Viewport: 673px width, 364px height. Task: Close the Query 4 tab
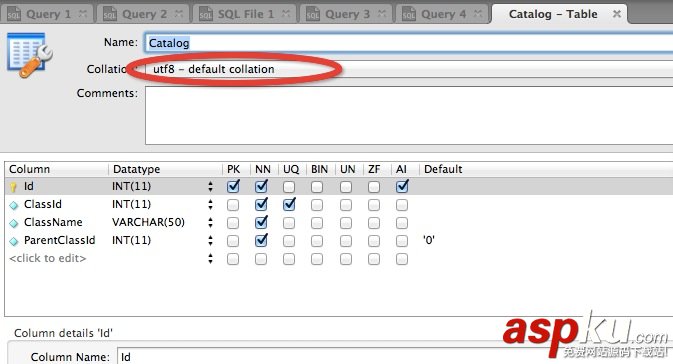(x=478, y=14)
